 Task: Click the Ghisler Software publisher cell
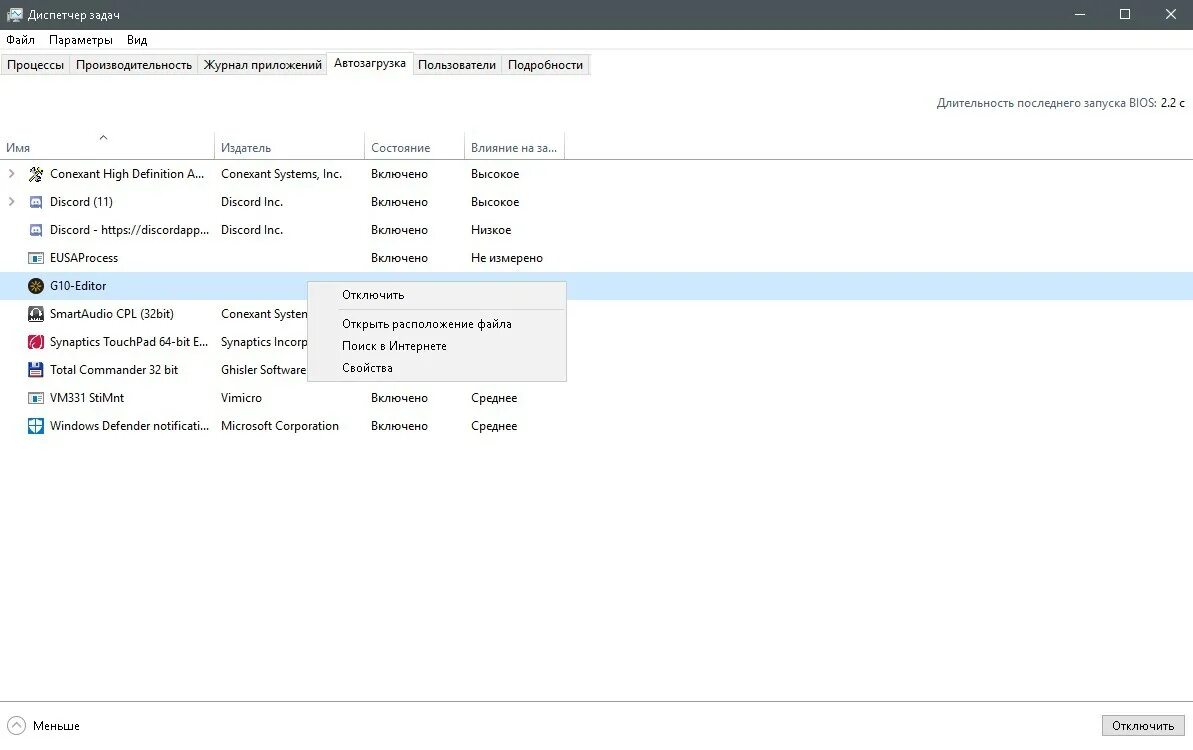click(263, 370)
